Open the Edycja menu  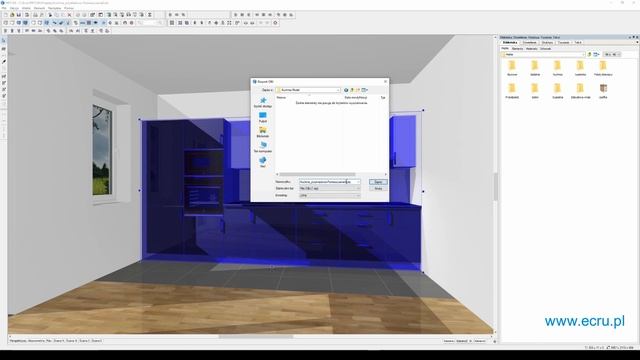click(x=14, y=8)
